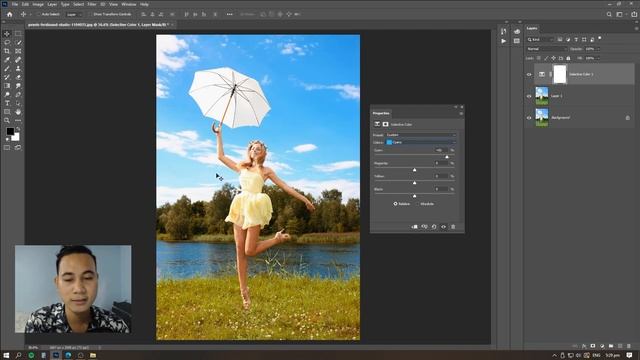Lock transparent pixels in Layers panel
The image size is (640, 360).
539,58
